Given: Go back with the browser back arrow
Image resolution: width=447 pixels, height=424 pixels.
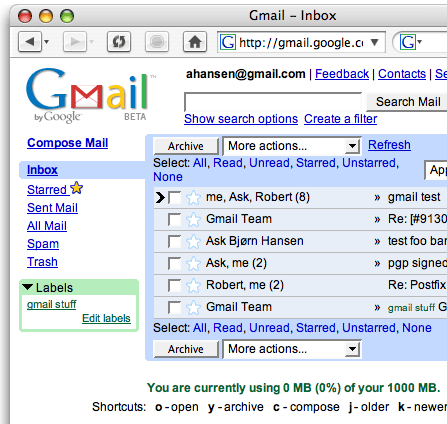Looking at the screenshot, I should coord(30,42).
